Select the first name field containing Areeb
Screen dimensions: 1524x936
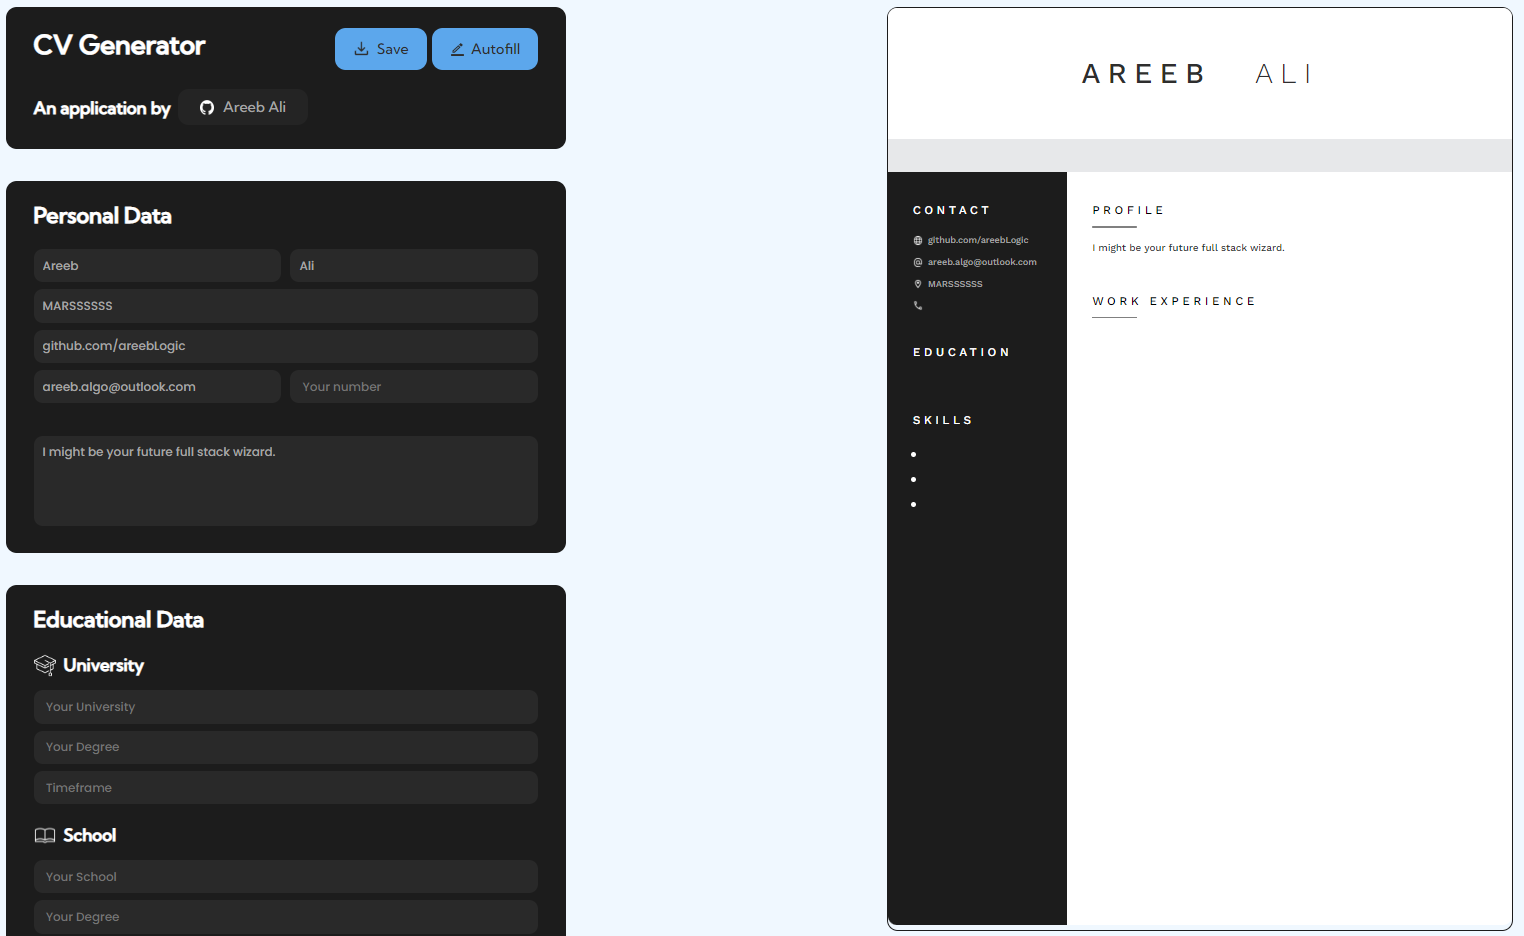(x=156, y=265)
